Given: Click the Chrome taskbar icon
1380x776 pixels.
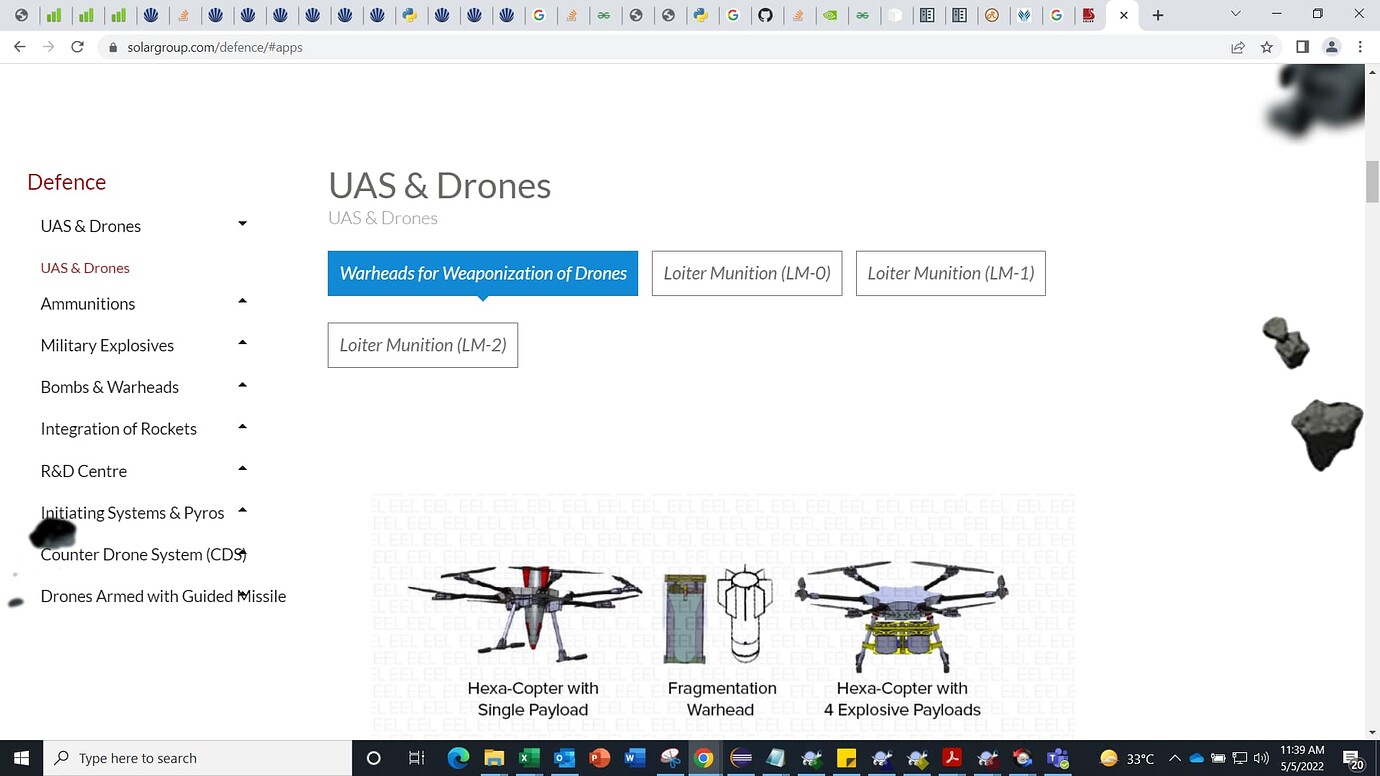Looking at the screenshot, I should pos(704,758).
